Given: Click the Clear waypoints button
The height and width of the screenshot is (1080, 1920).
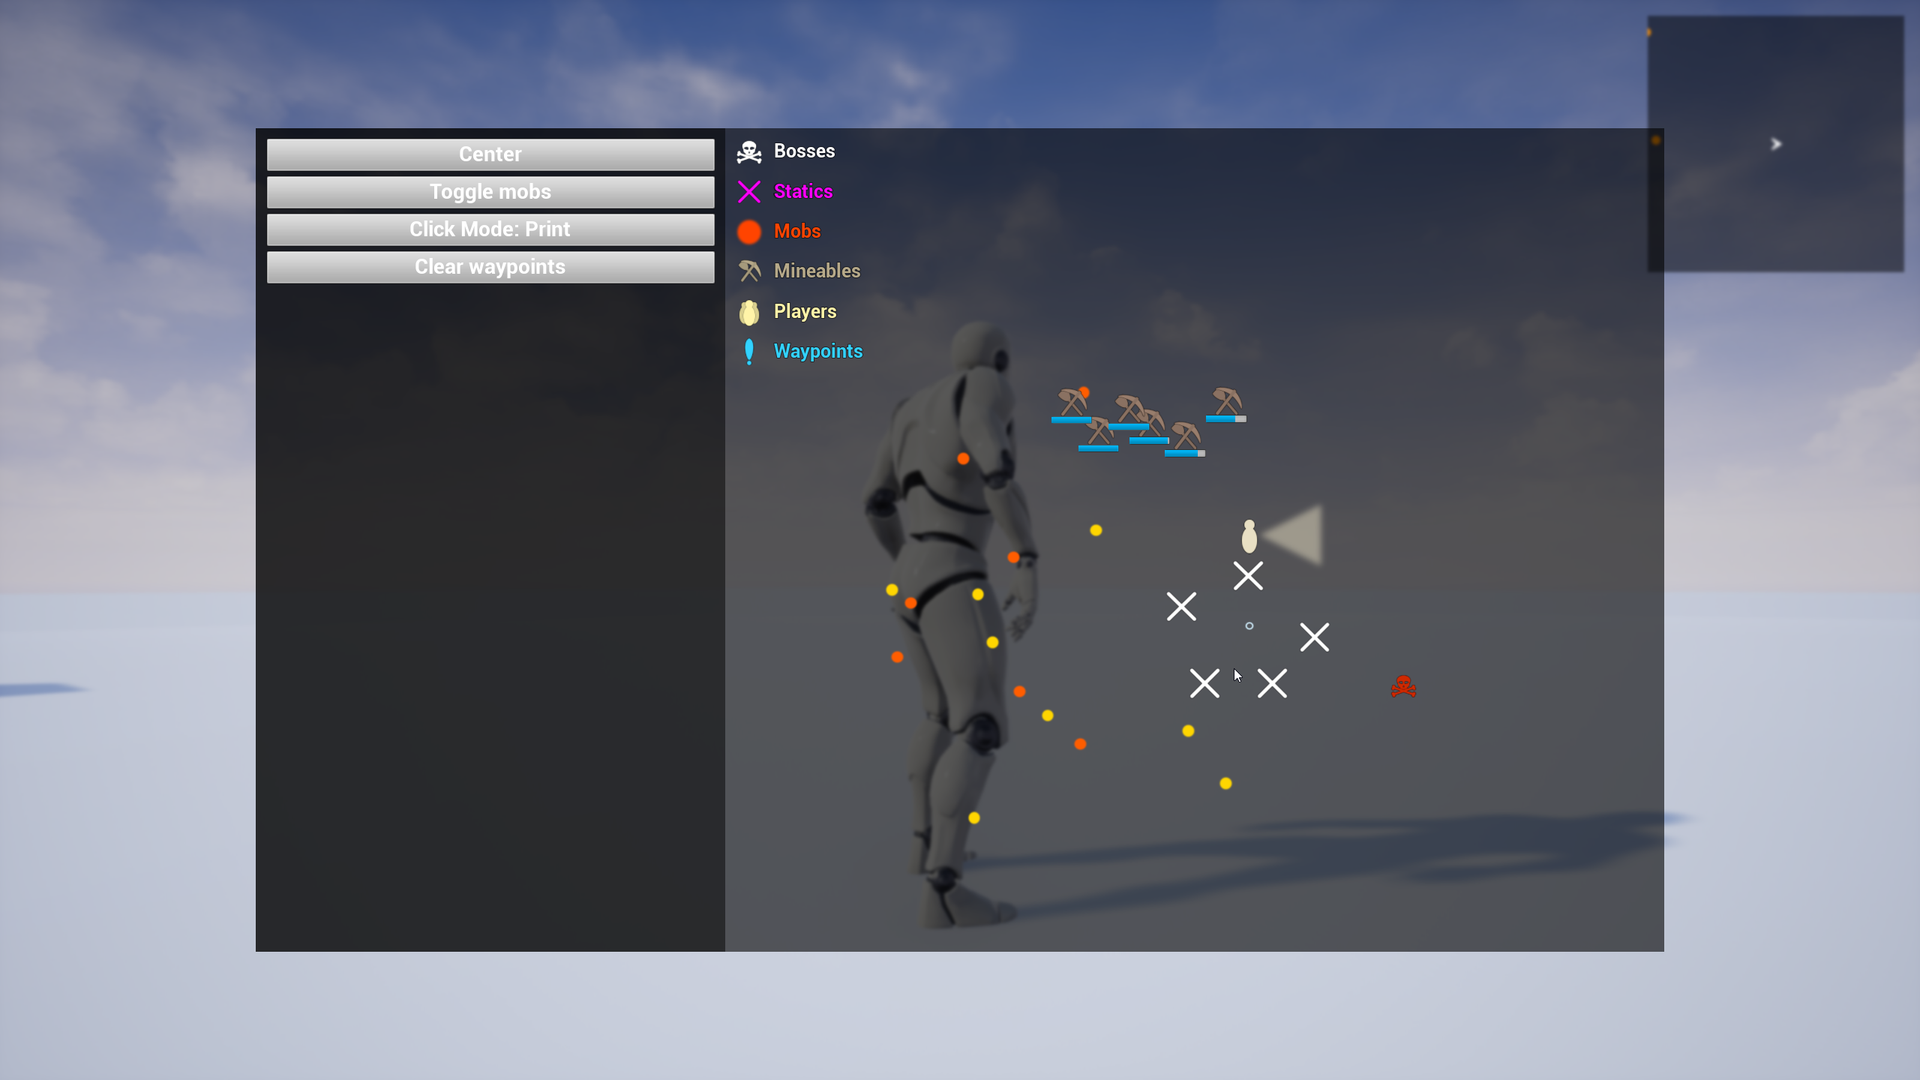Looking at the screenshot, I should [489, 265].
